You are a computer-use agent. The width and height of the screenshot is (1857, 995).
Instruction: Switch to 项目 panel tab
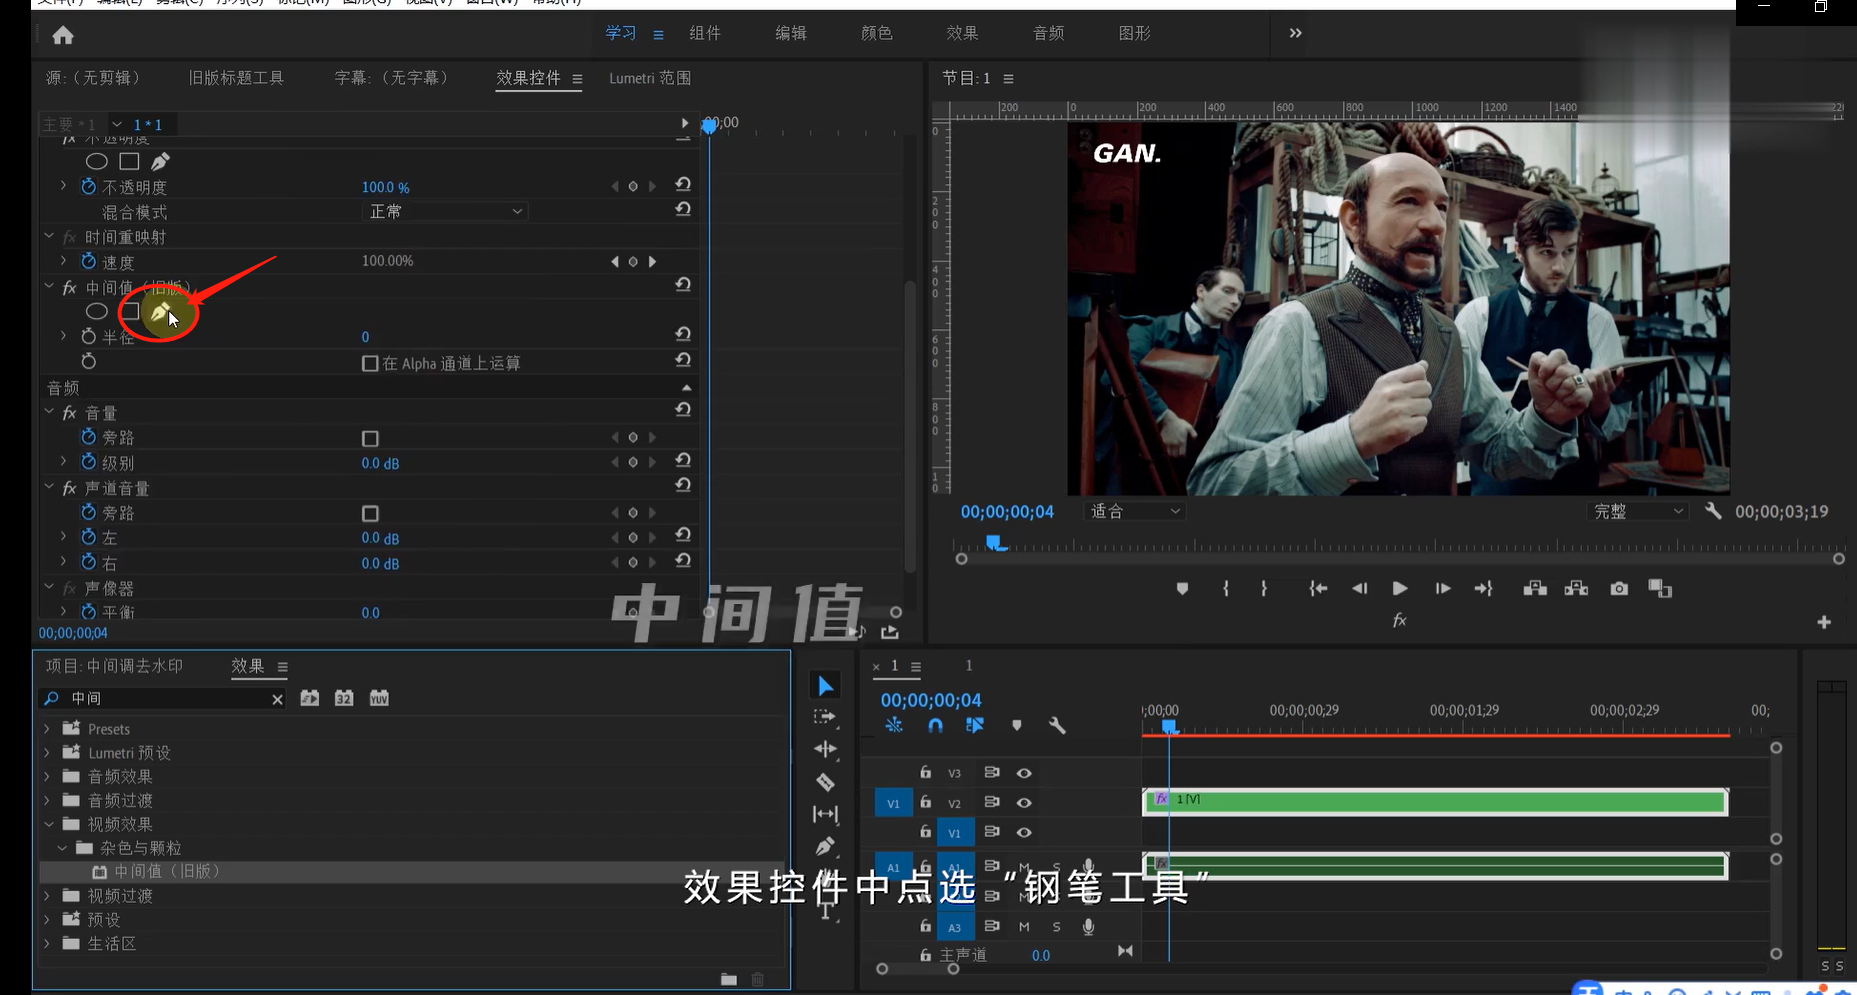pyautogui.click(x=114, y=666)
